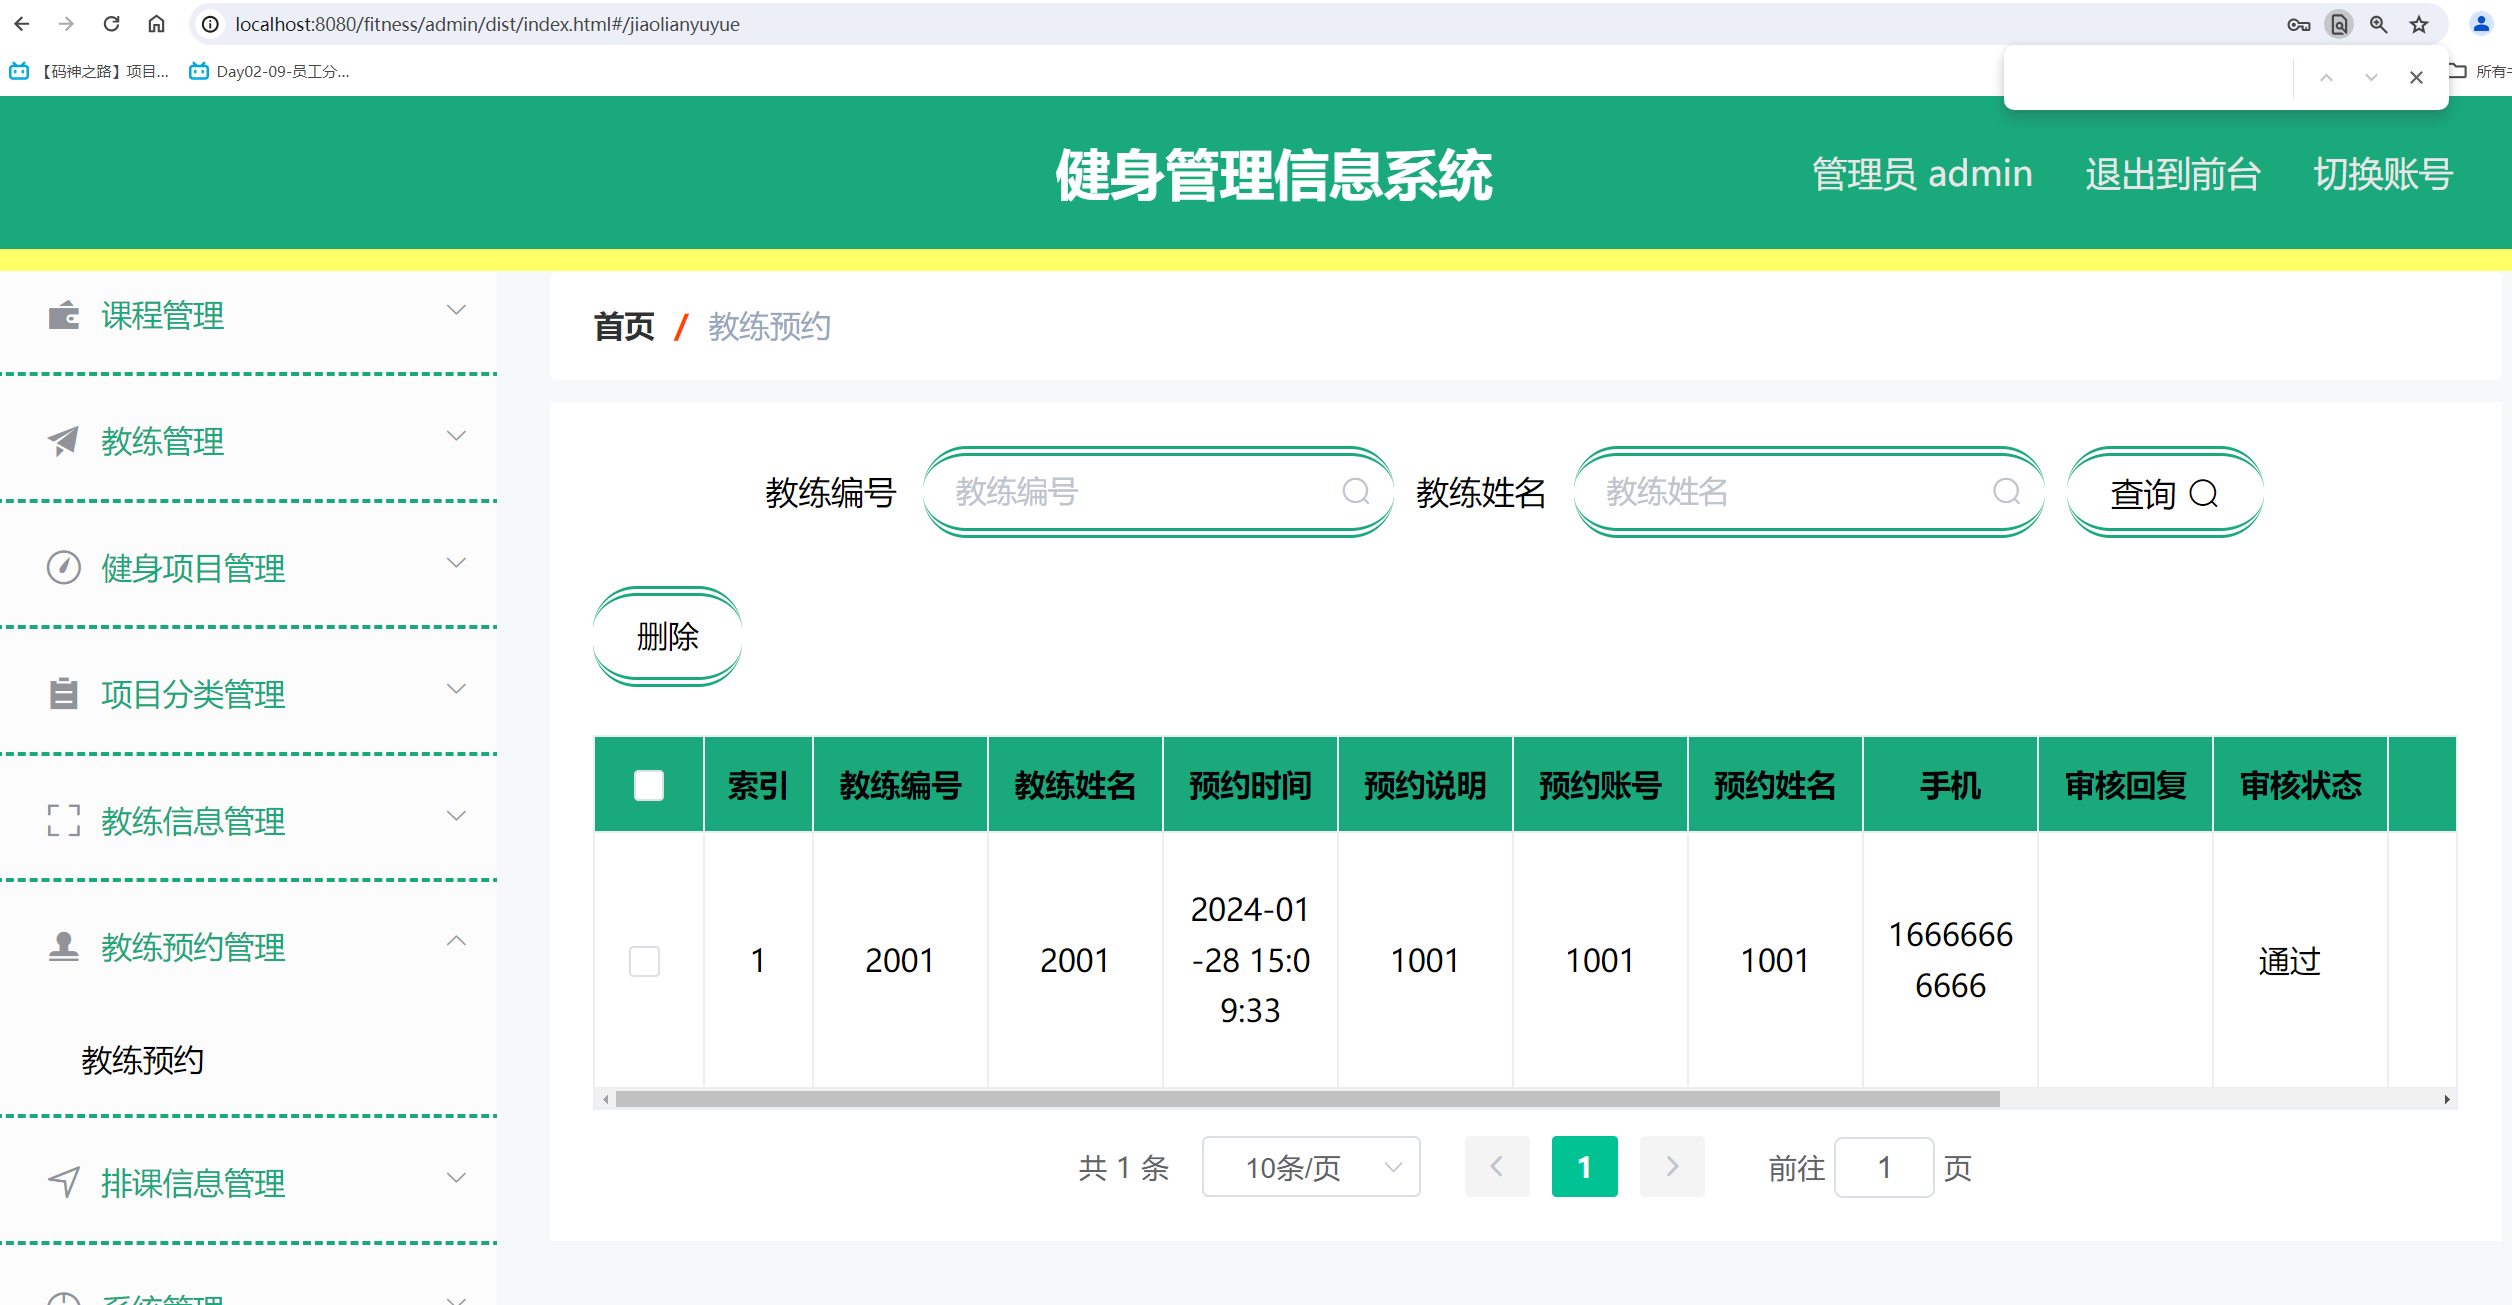Select the 教练信息管理 brackets icon
Viewport: 2512px width, 1305px height.
62,820
